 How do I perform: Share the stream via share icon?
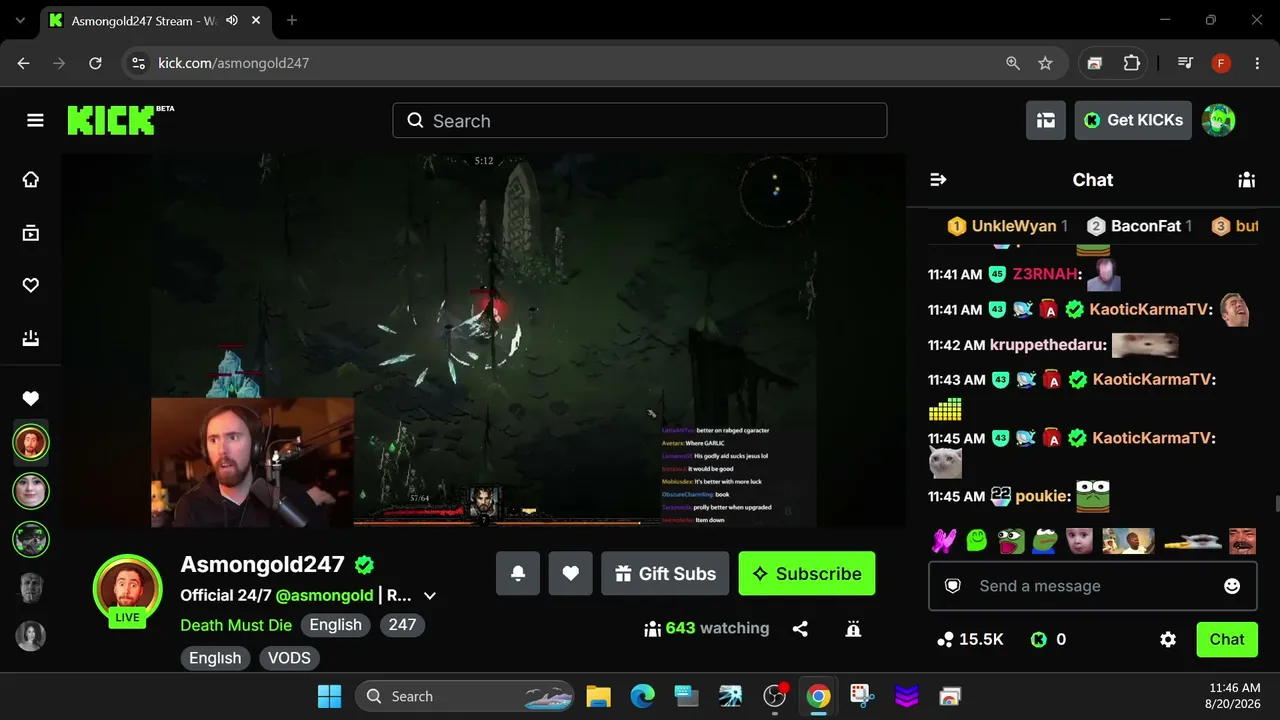tap(800, 629)
